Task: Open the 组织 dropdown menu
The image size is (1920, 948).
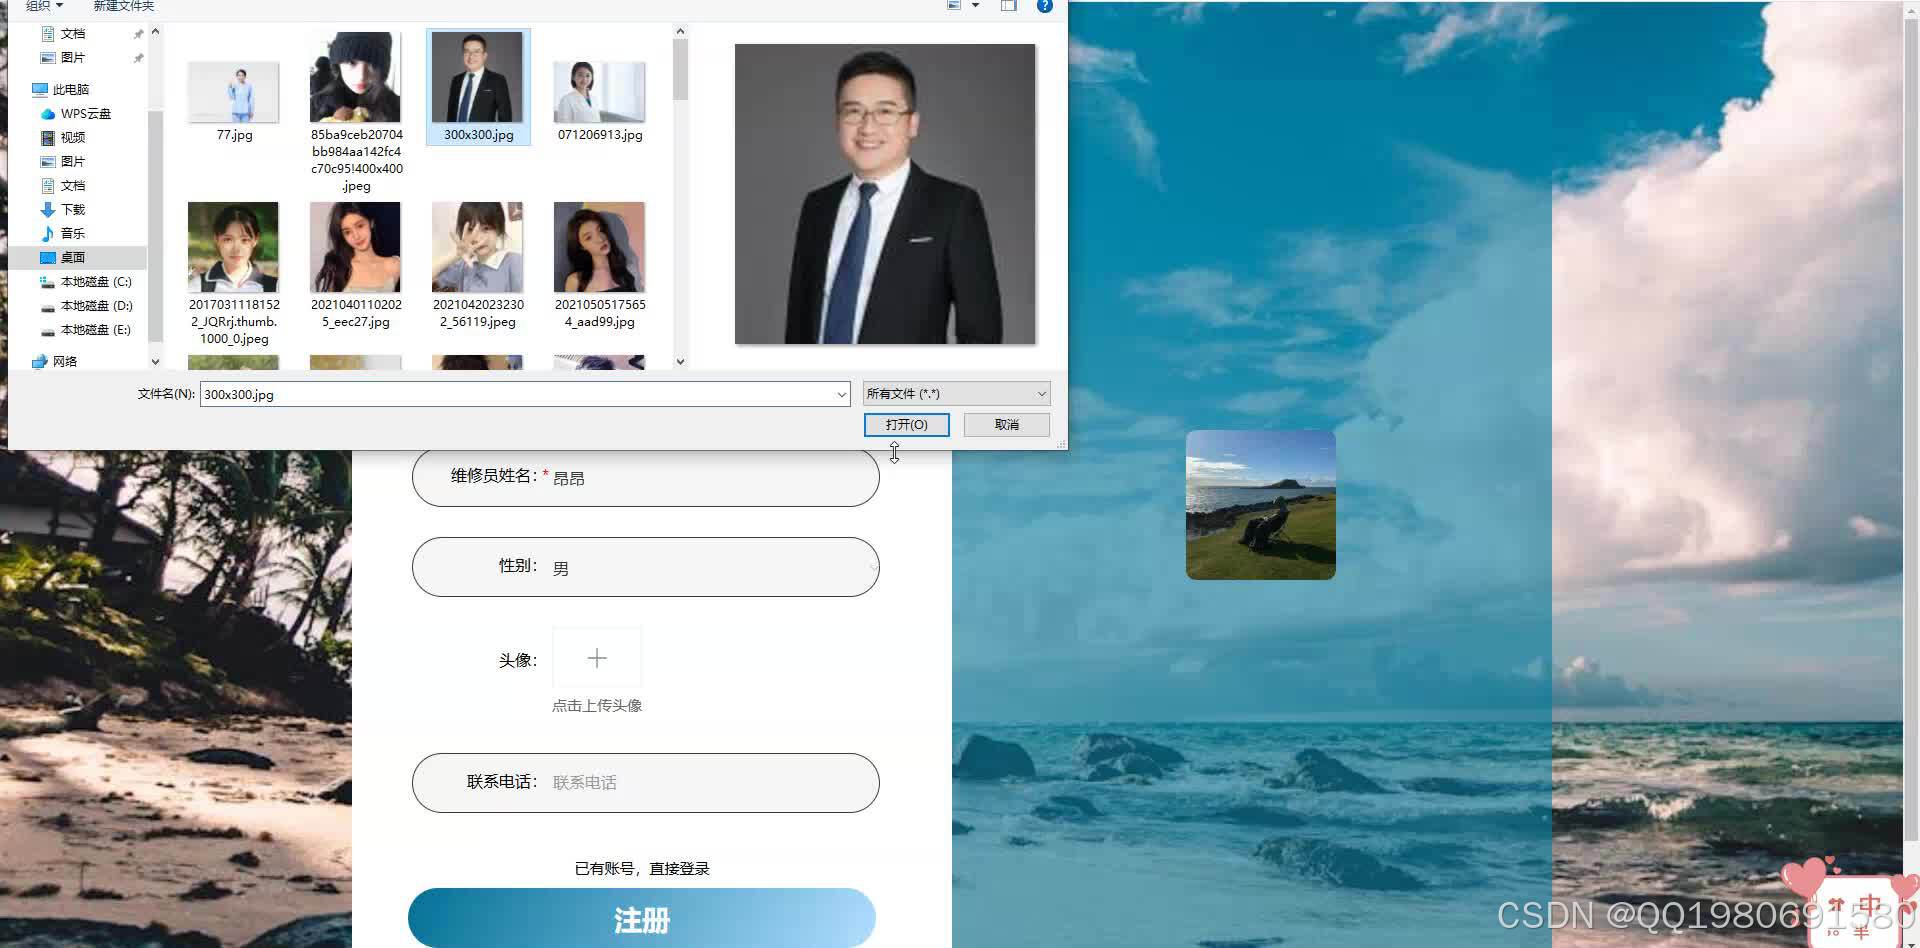Action: pyautogui.click(x=42, y=5)
